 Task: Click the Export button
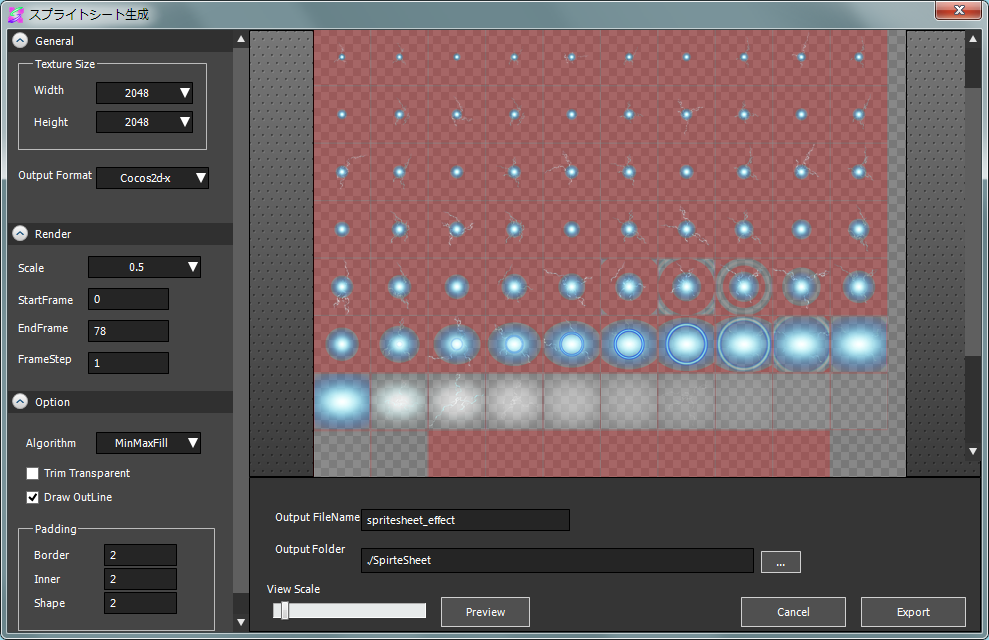pyautogui.click(x=913, y=612)
